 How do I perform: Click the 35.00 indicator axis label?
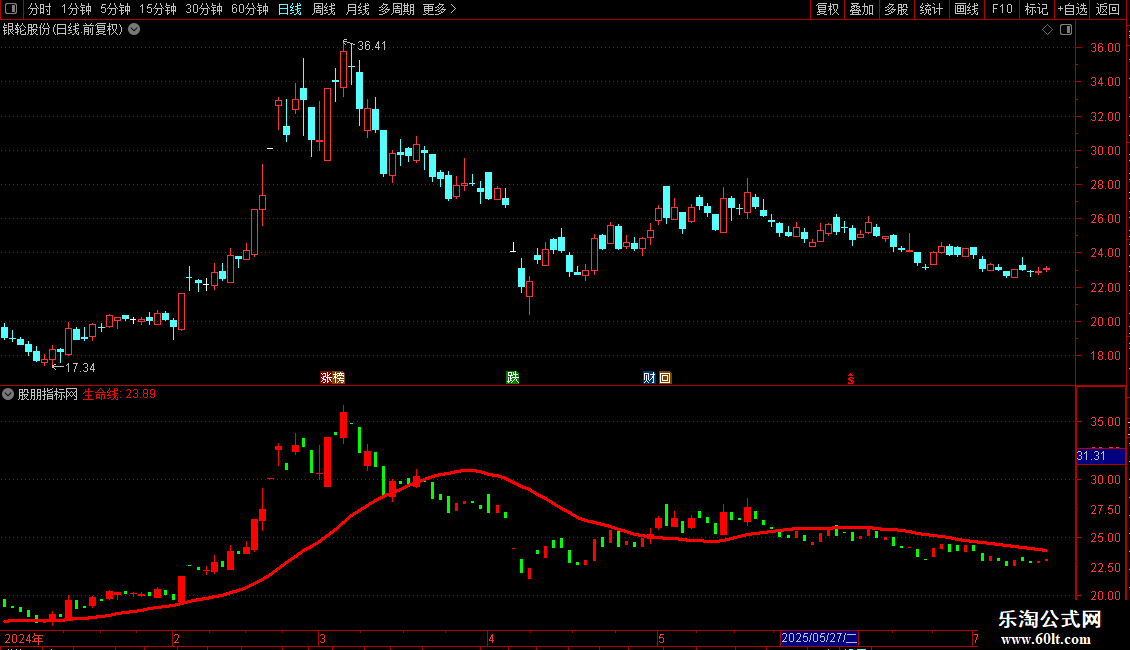(x=1105, y=422)
